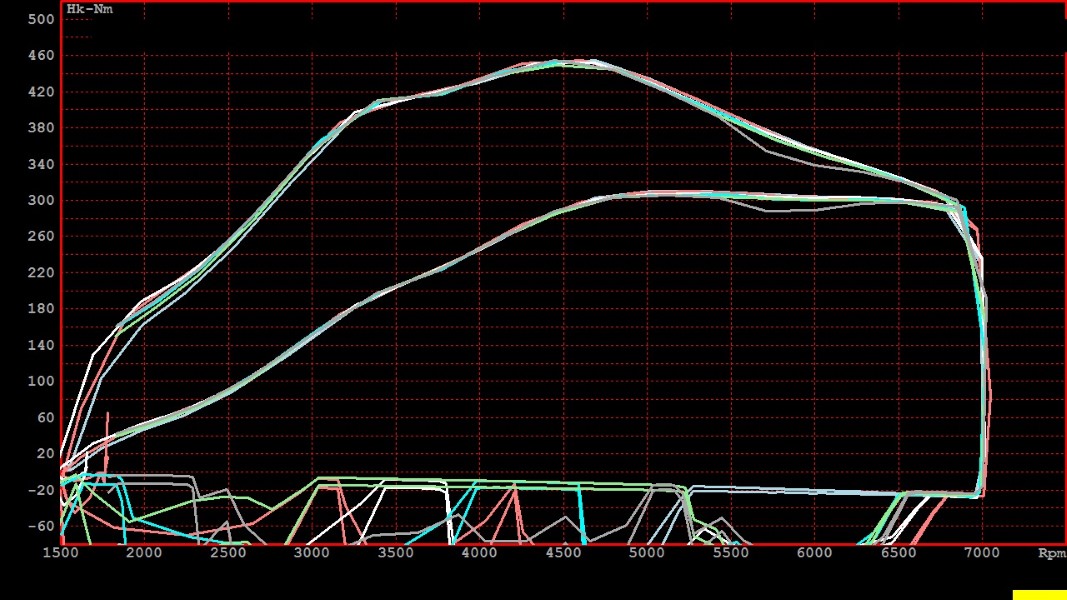This screenshot has height=600, width=1067.
Task: Select the -20 label on vertical axis
Action: (x=41, y=489)
